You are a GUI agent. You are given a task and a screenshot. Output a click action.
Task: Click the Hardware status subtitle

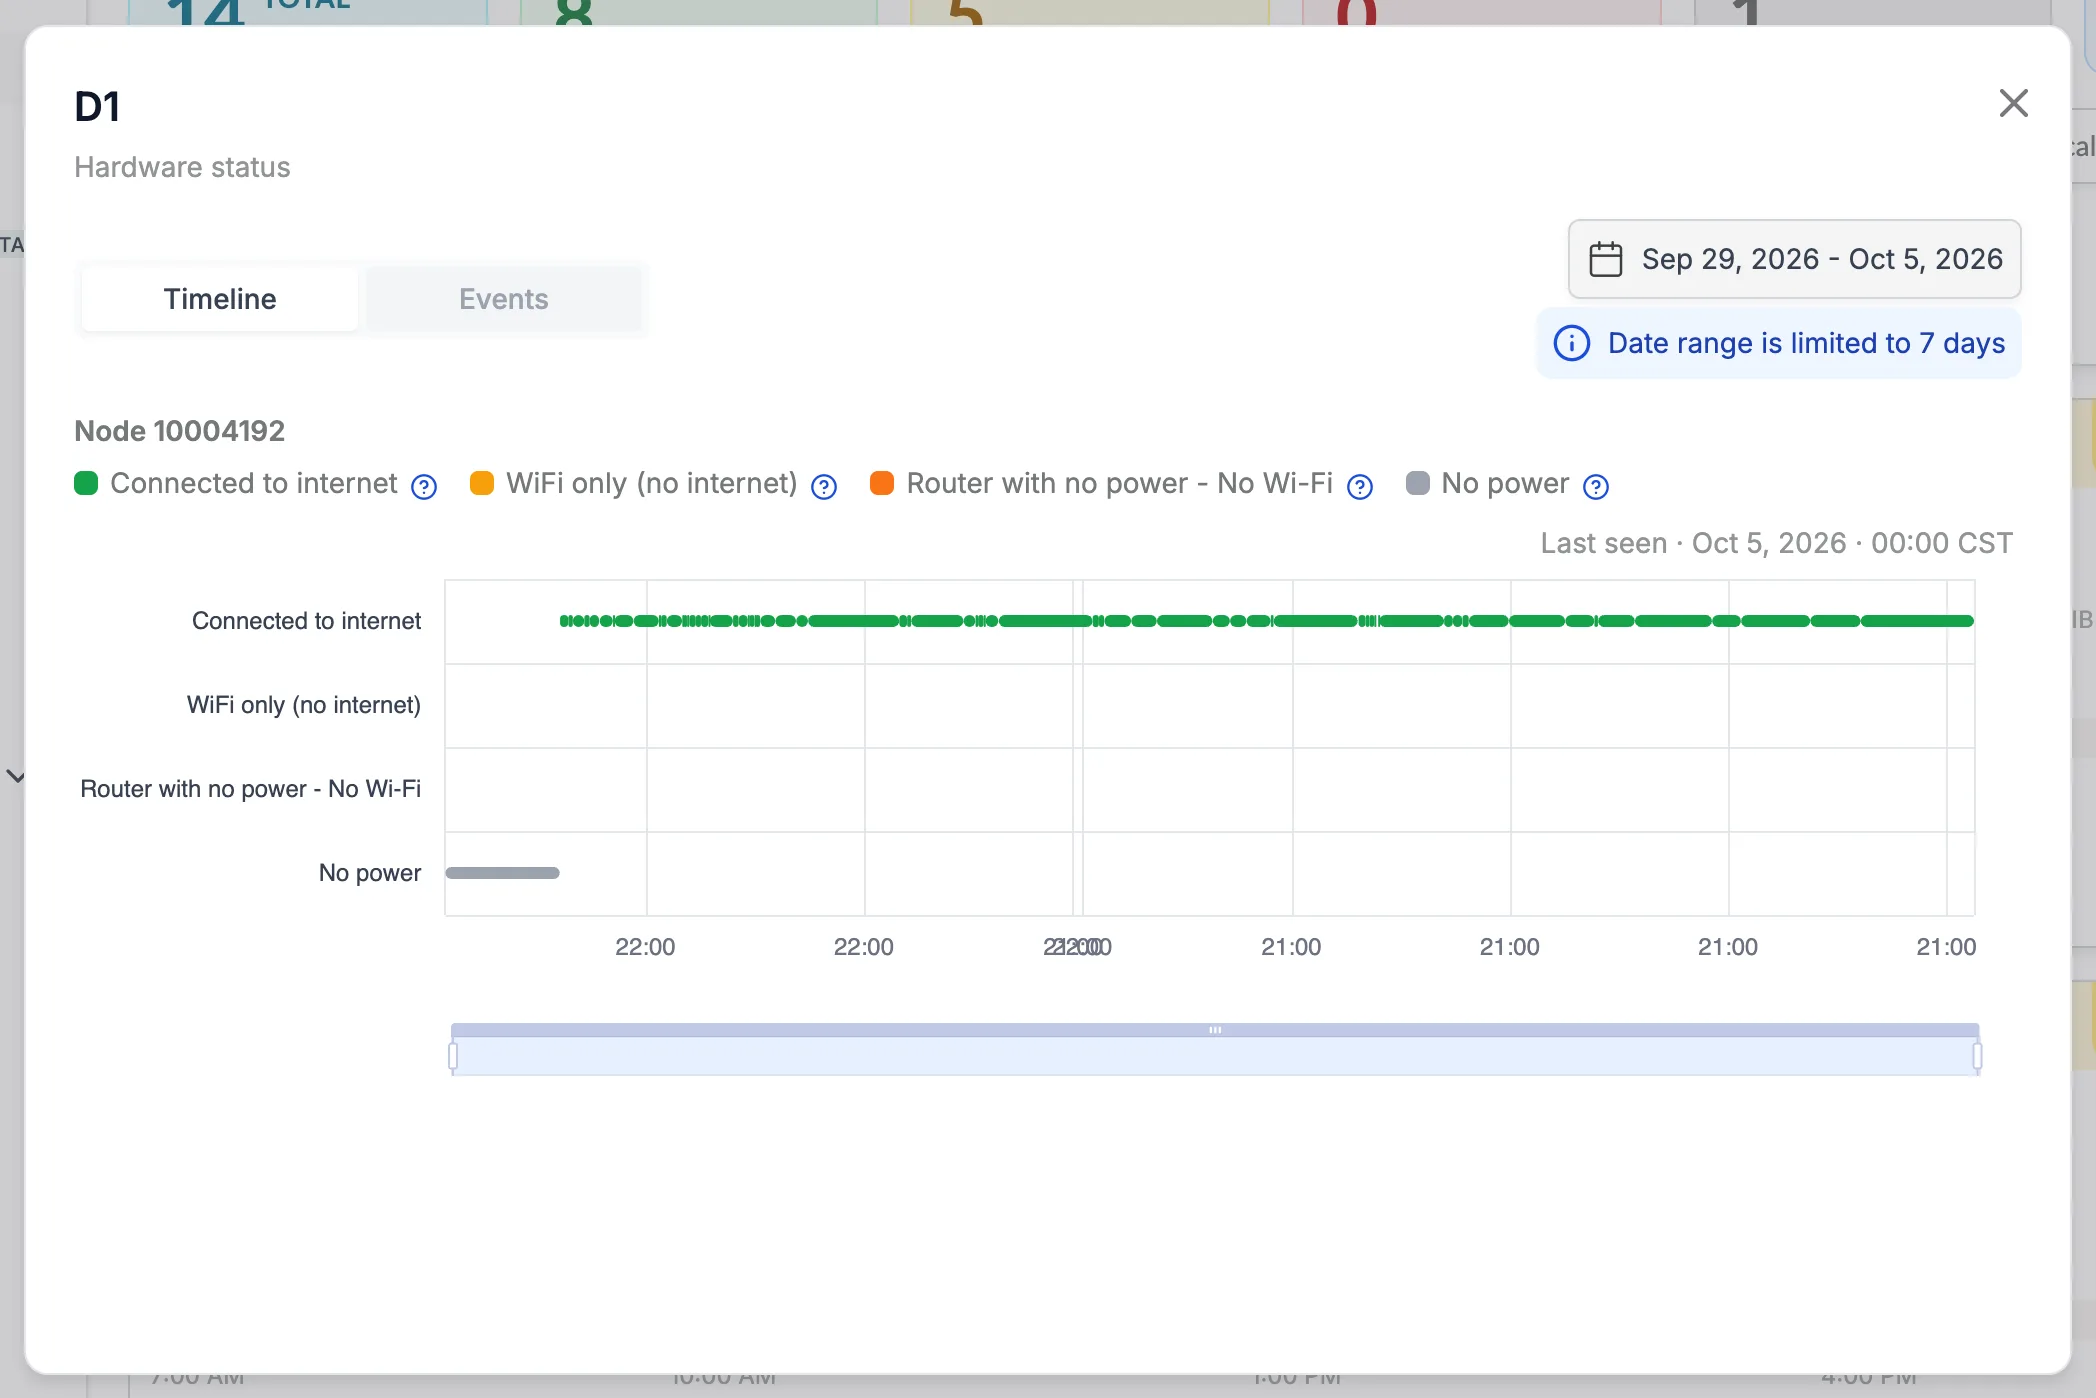click(x=182, y=167)
